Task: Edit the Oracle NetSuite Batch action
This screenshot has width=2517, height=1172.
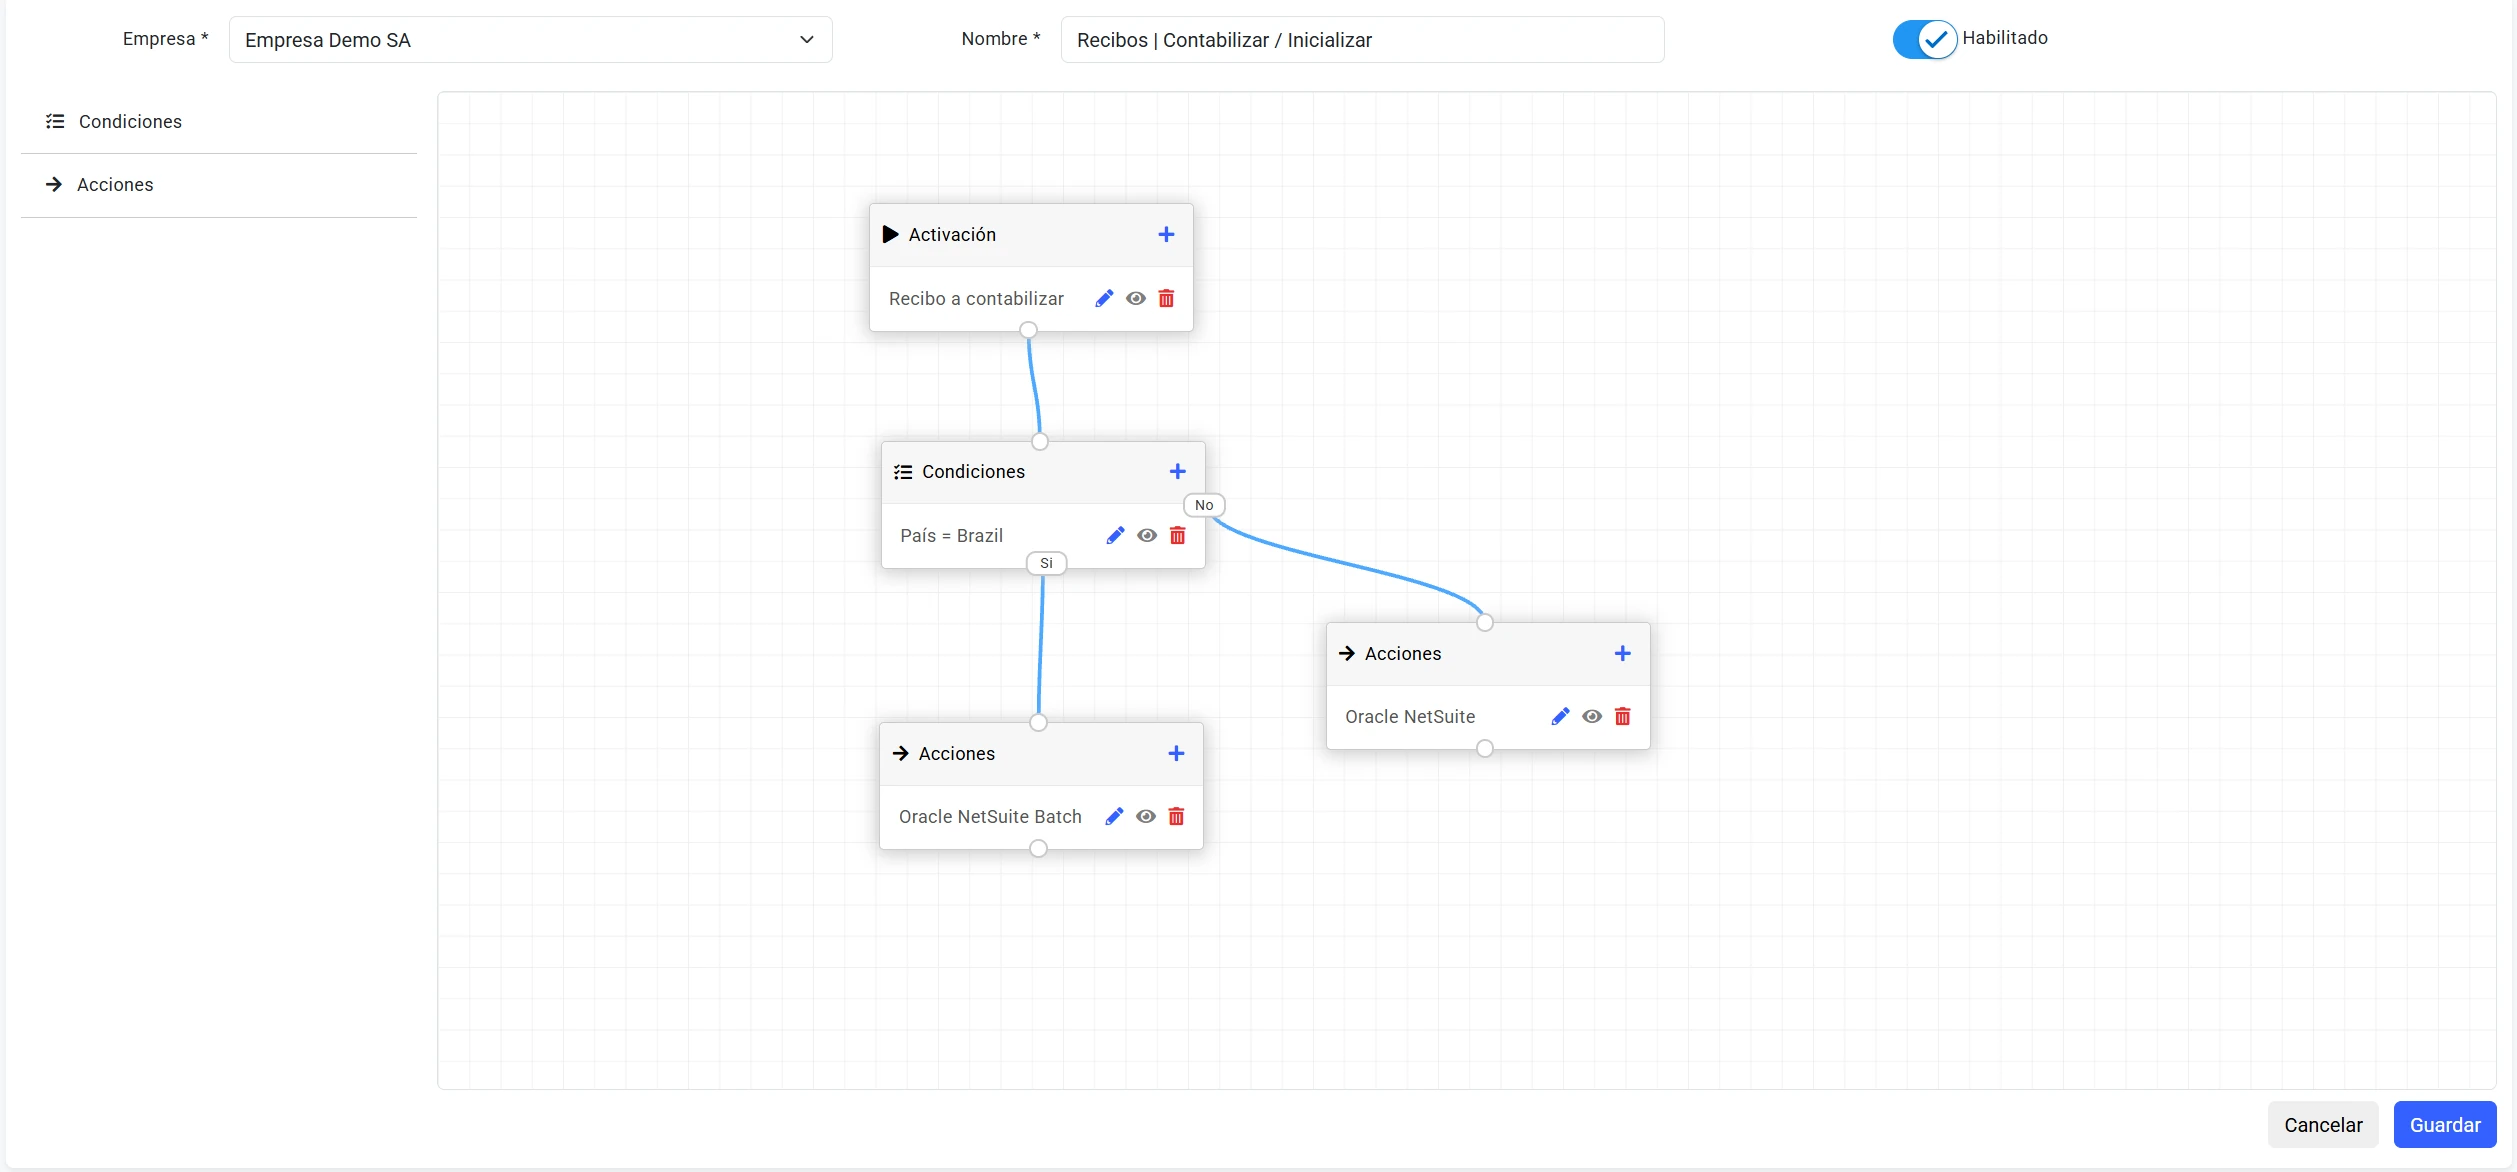Action: click(1114, 816)
